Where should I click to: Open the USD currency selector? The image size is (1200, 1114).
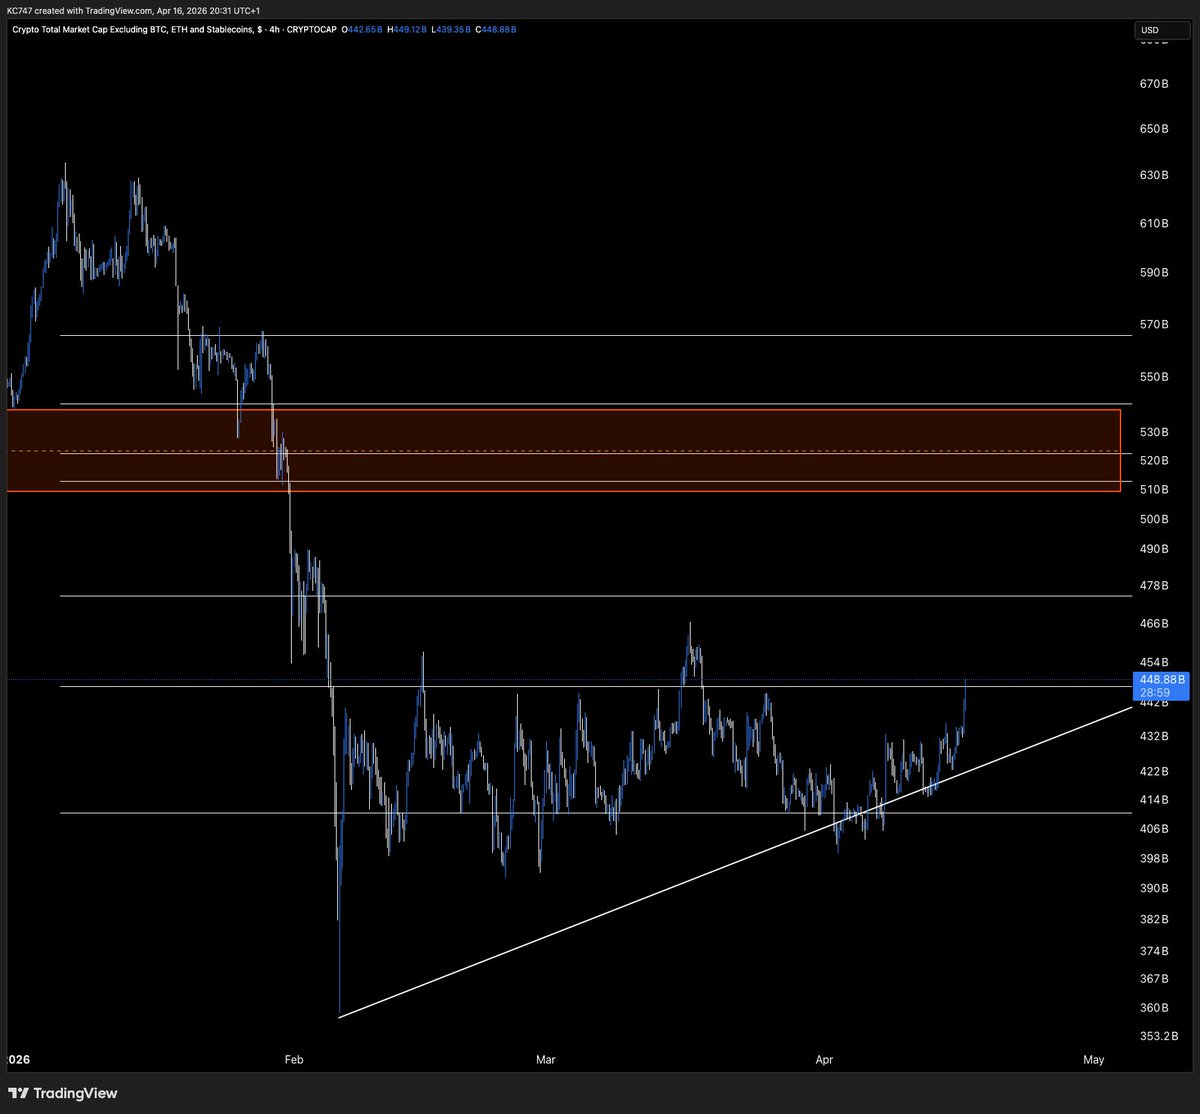(x=1161, y=30)
